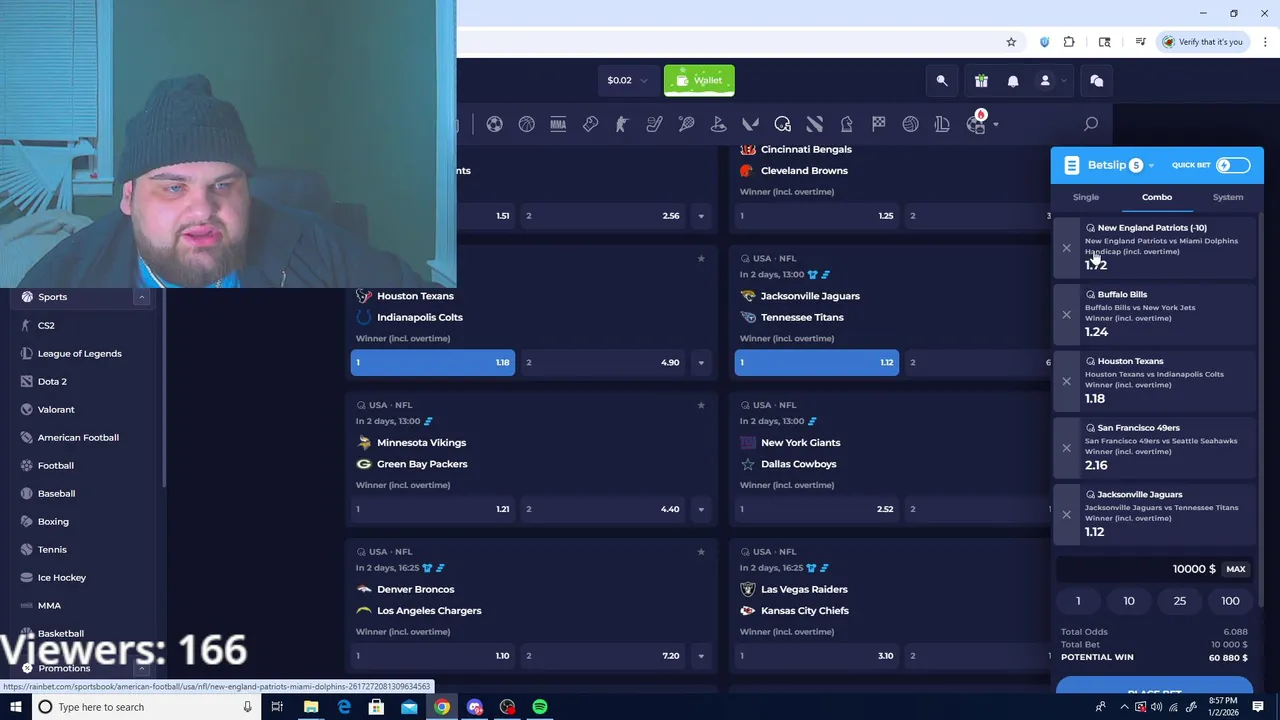
Task: Open Ice Hockey in sidebar
Action: tap(62, 577)
